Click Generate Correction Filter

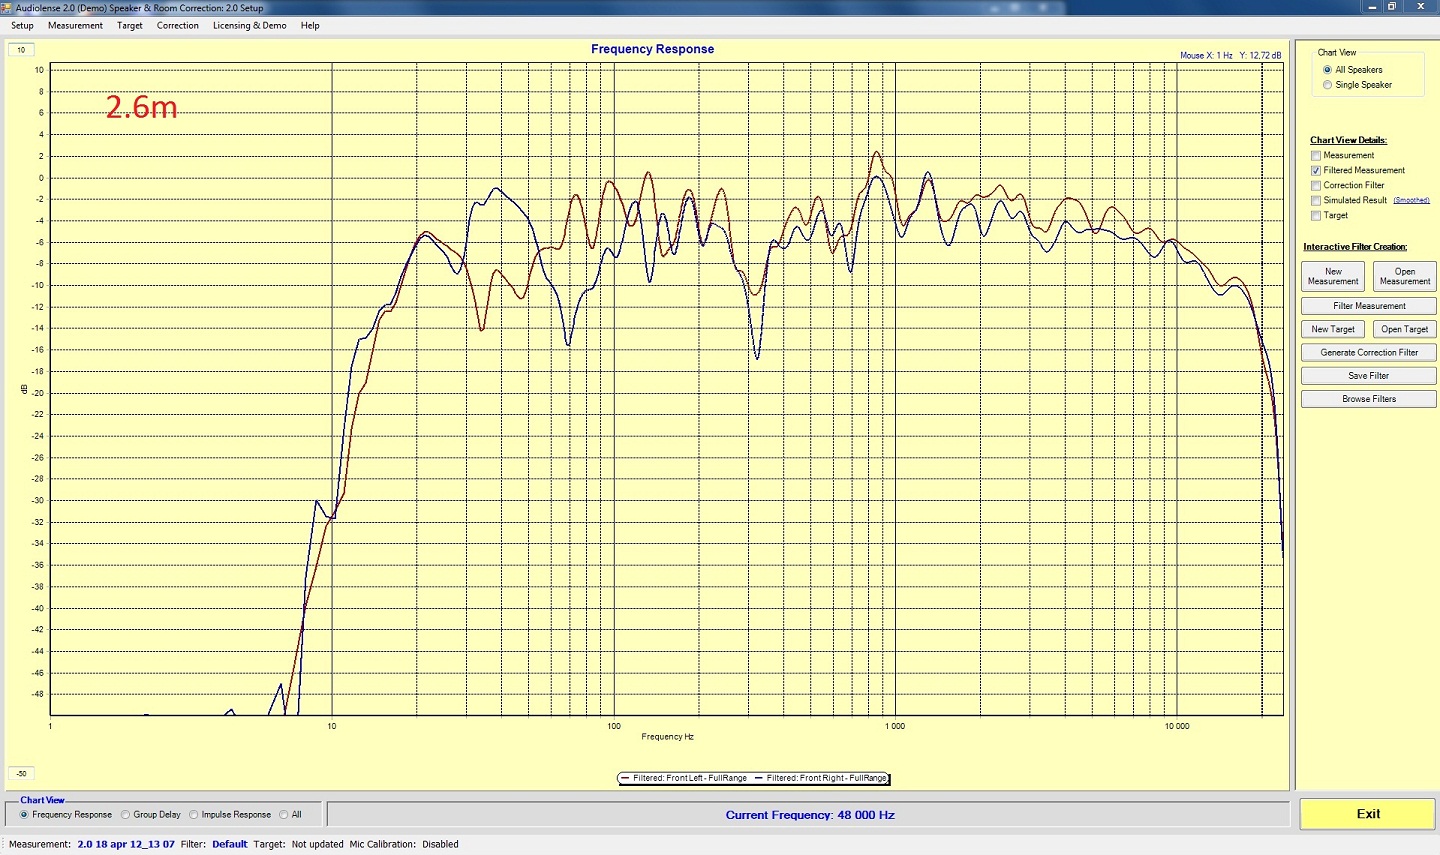(x=1369, y=352)
